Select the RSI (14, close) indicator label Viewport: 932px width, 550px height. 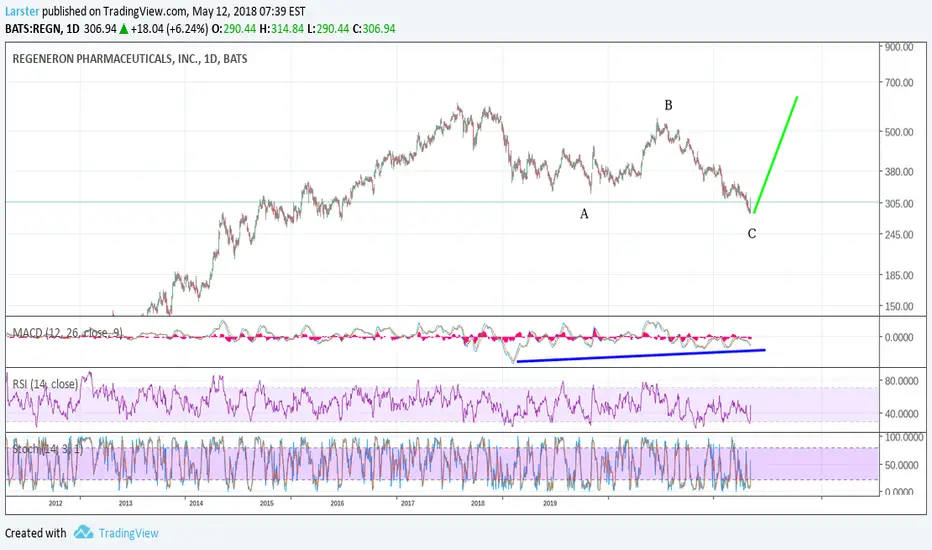pyautogui.click(x=45, y=384)
